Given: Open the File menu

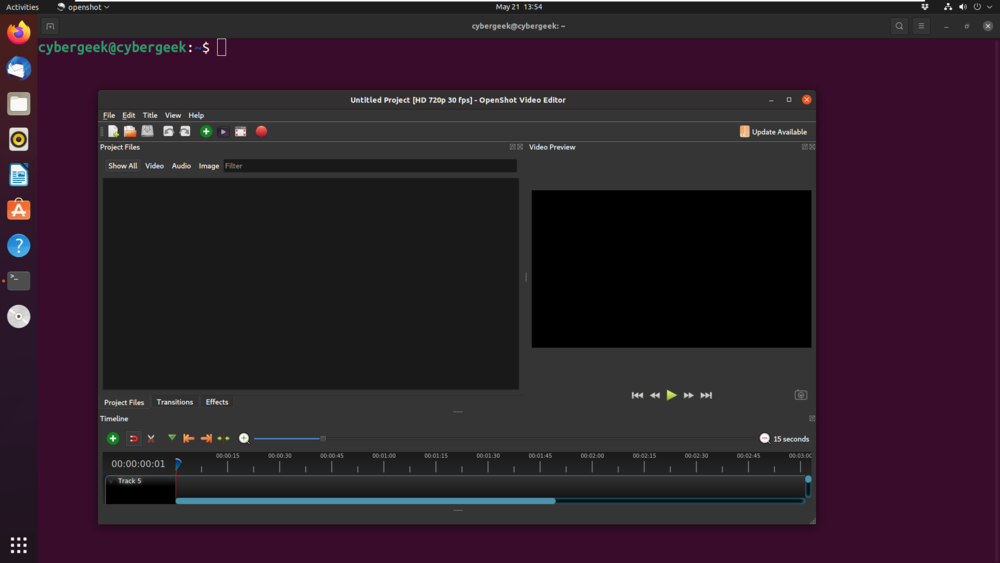Looking at the screenshot, I should pyautogui.click(x=109, y=115).
